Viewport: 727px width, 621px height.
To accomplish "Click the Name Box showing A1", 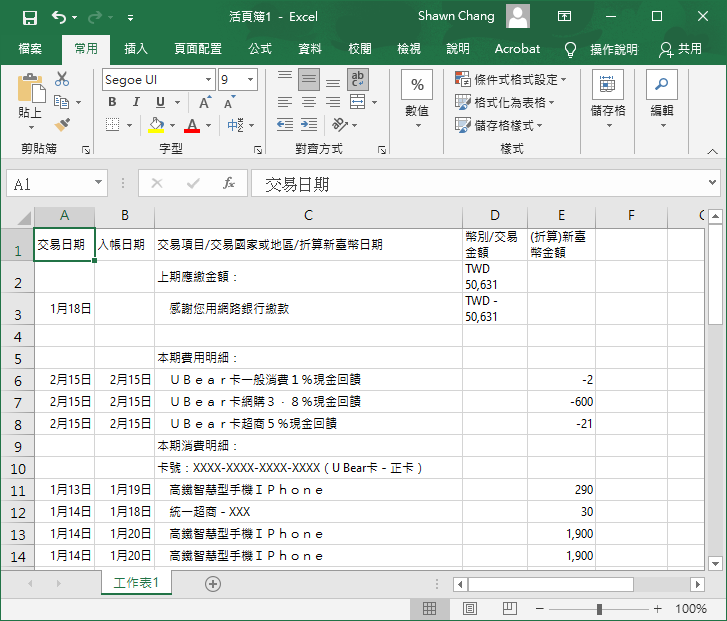I will pyautogui.click(x=57, y=184).
